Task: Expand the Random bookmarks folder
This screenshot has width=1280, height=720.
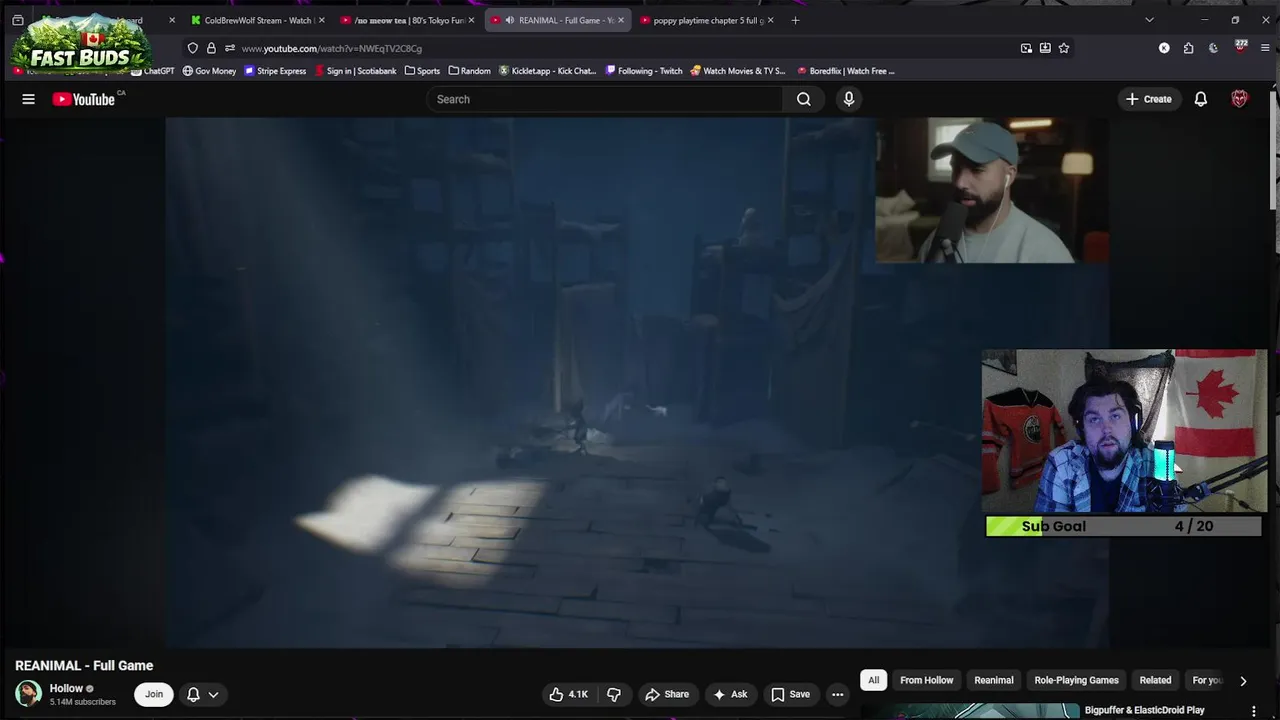Action: coord(469,71)
